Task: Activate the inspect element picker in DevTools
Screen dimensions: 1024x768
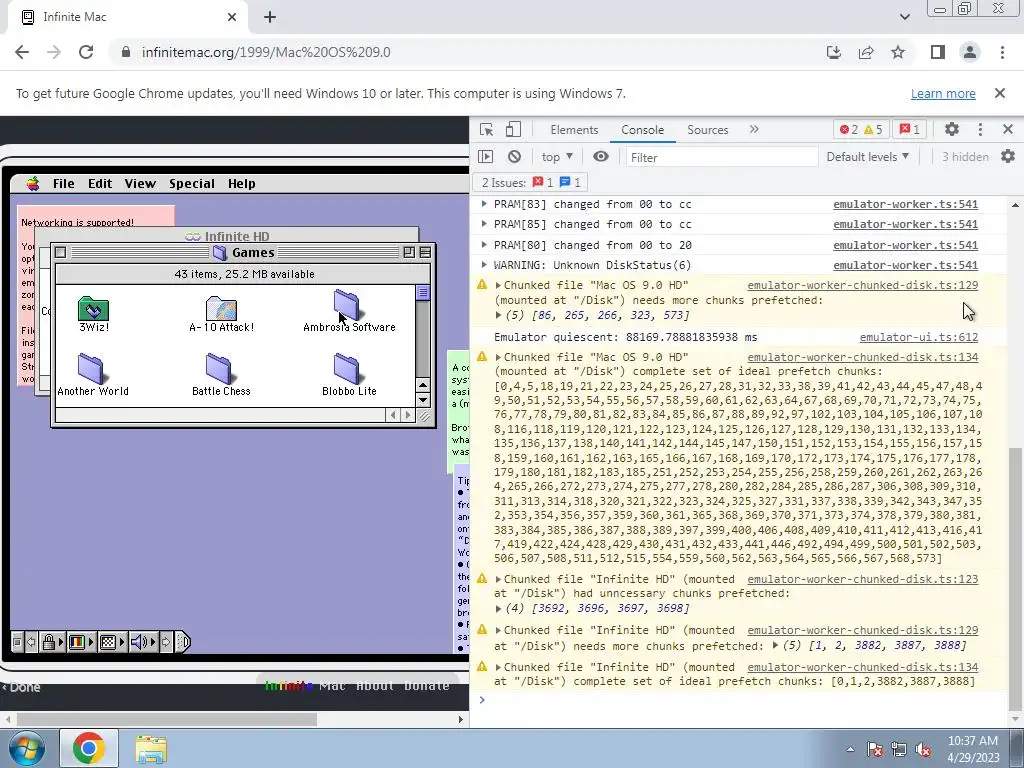Action: point(487,129)
